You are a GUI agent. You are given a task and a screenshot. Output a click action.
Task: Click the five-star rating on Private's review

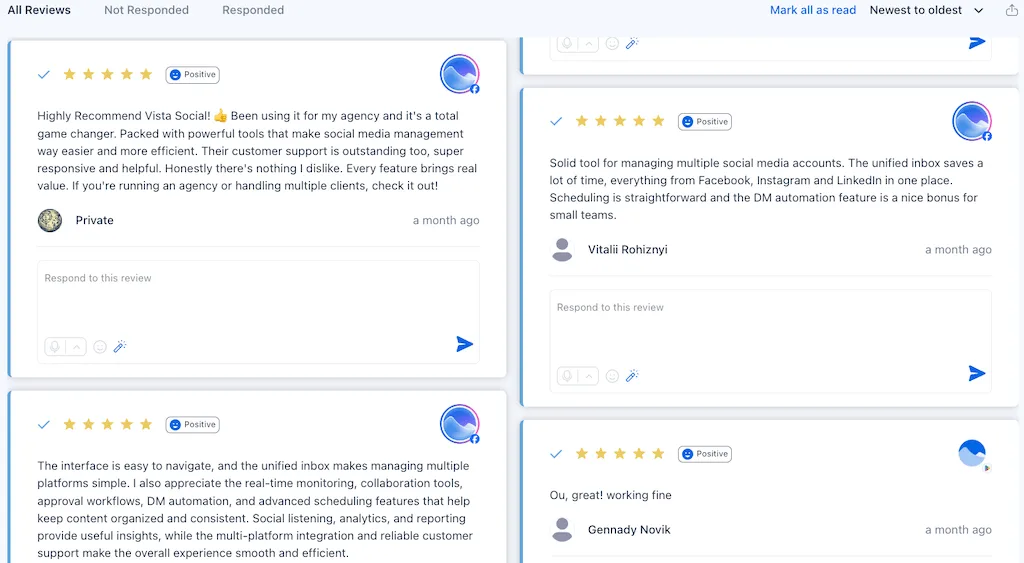(x=107, y=74)
